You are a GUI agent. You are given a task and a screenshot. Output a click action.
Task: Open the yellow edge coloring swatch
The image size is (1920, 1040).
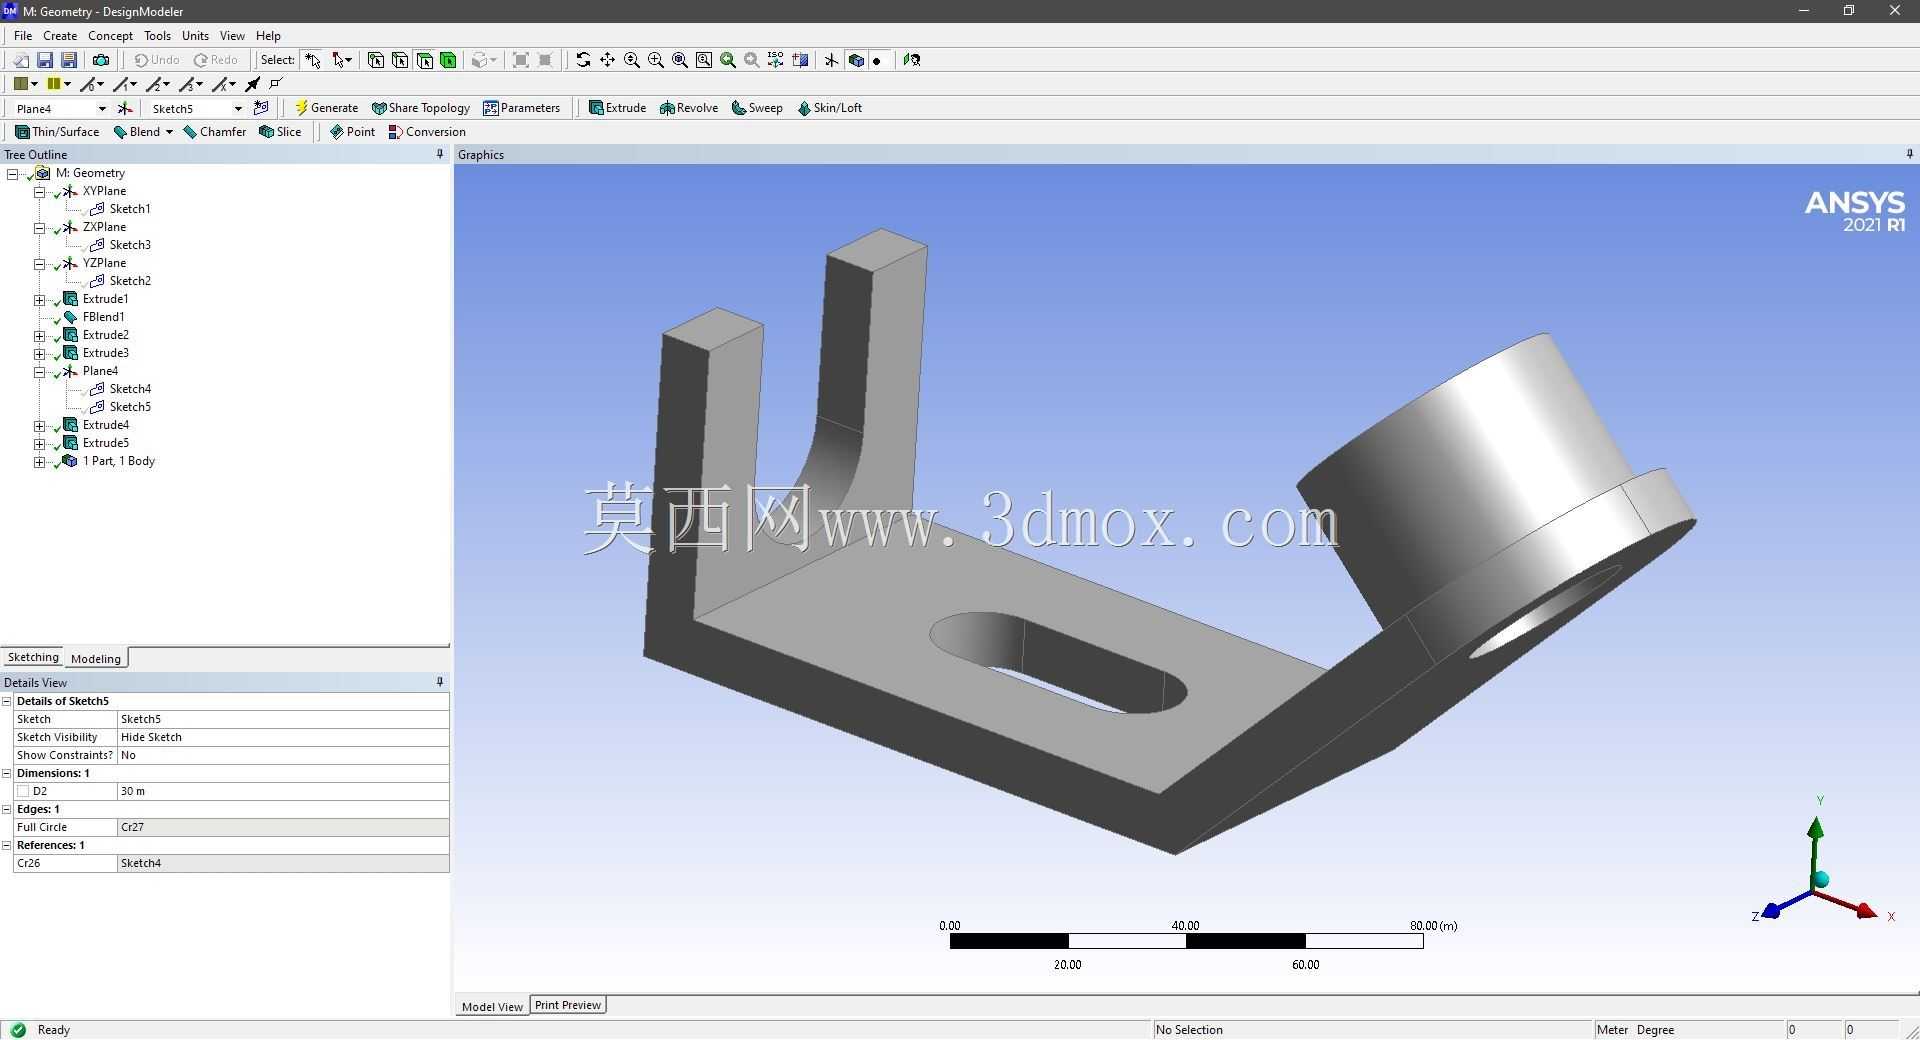point(59,84)
